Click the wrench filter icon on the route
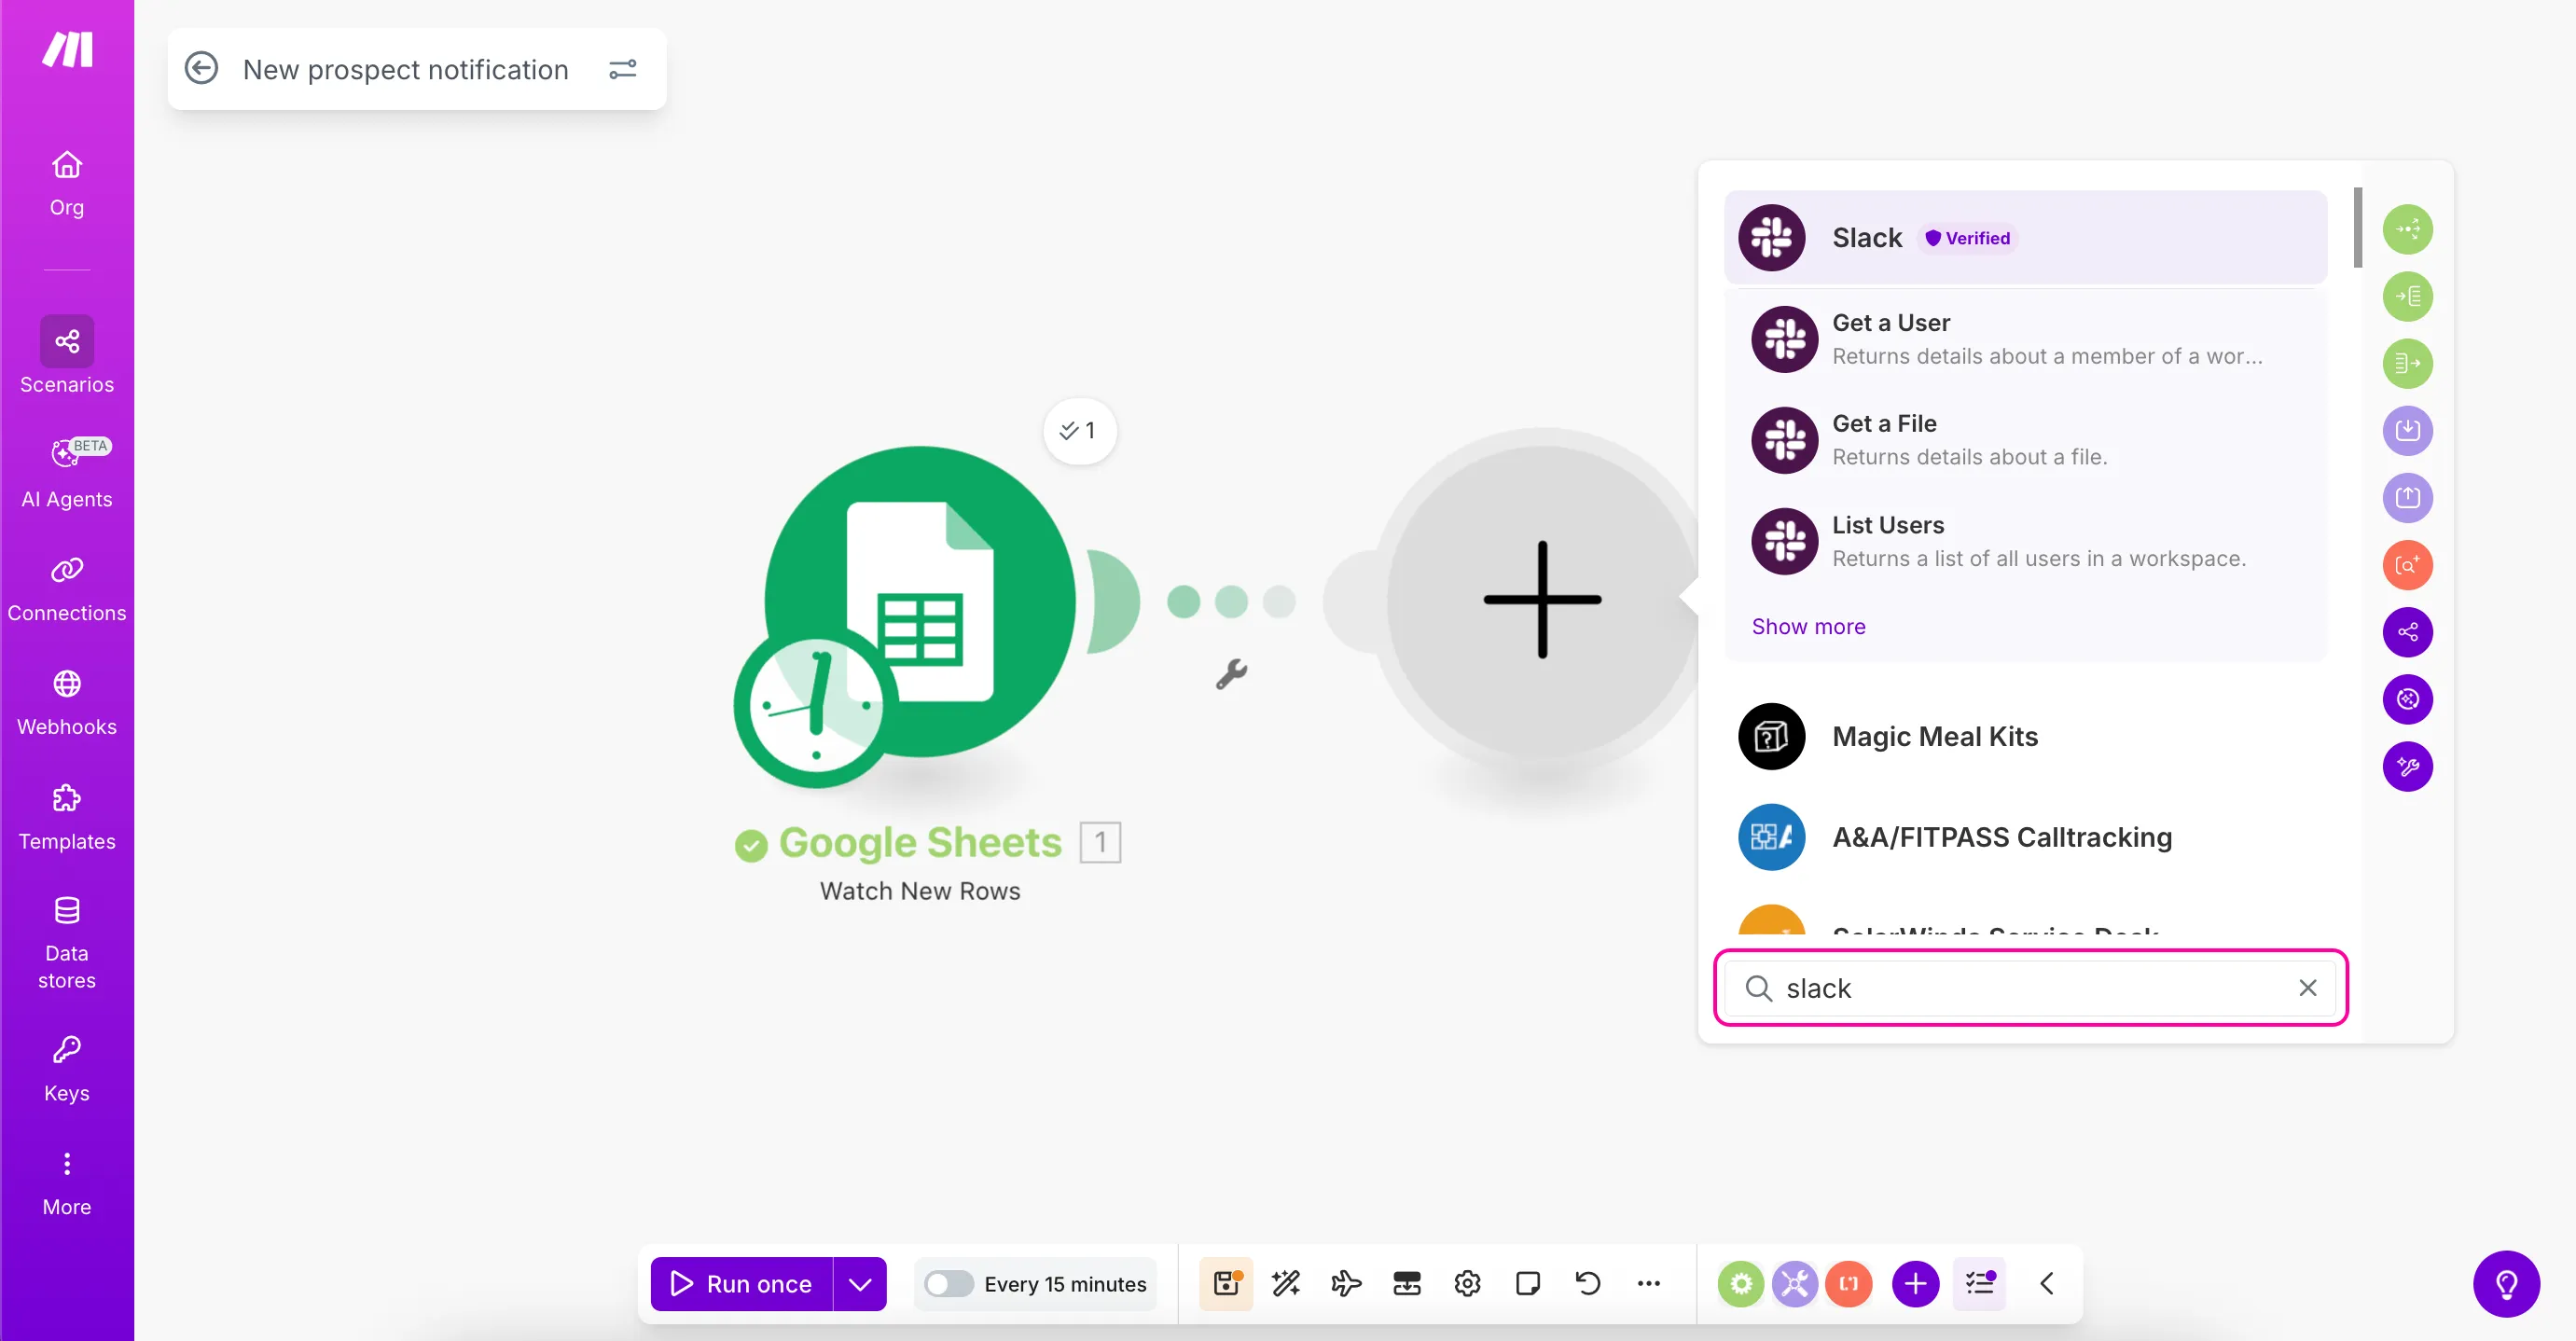The image size is (2576, 1341). tap(1231, 675)
